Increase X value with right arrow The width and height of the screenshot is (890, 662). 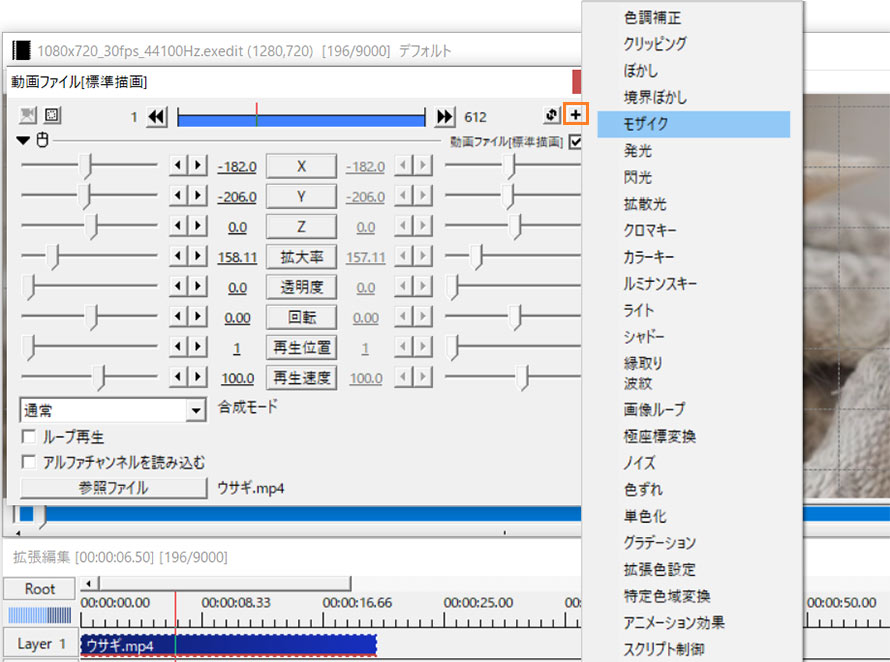point(198,165)
